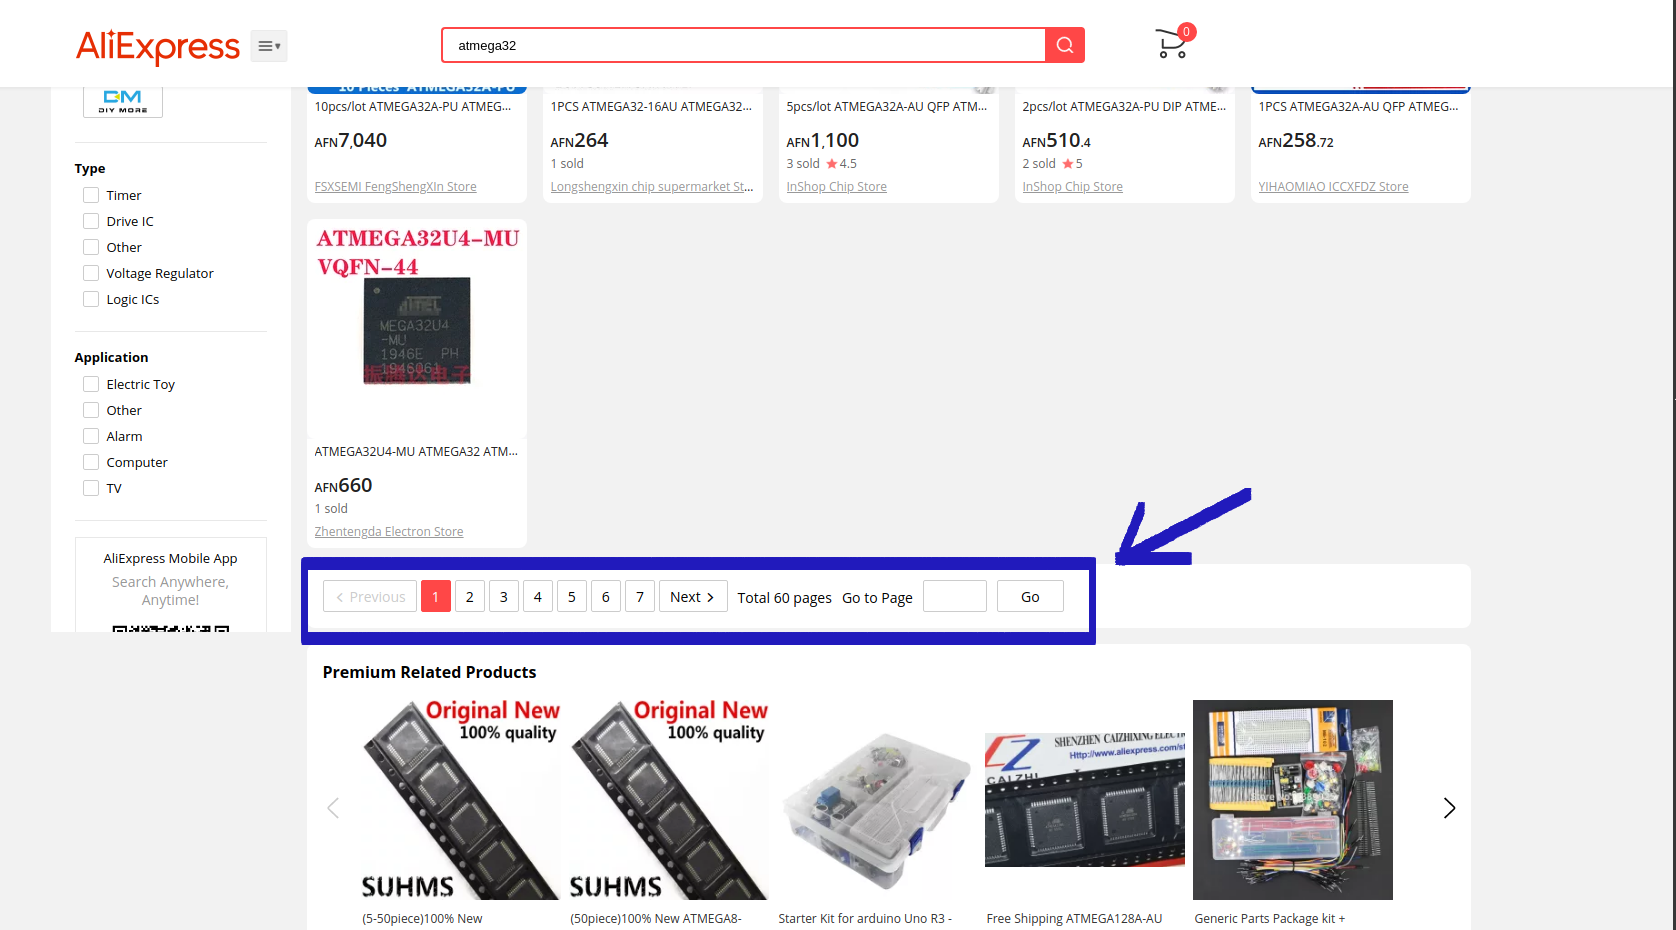Screen dimensions: 1676x930
Task: Open Generic Parts Package kit title
Action: pyautogui.click(x=1270, y=919)
